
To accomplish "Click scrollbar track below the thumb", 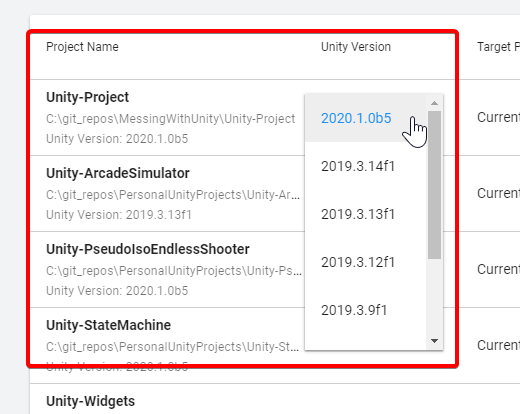I will (x=434, y=296).
